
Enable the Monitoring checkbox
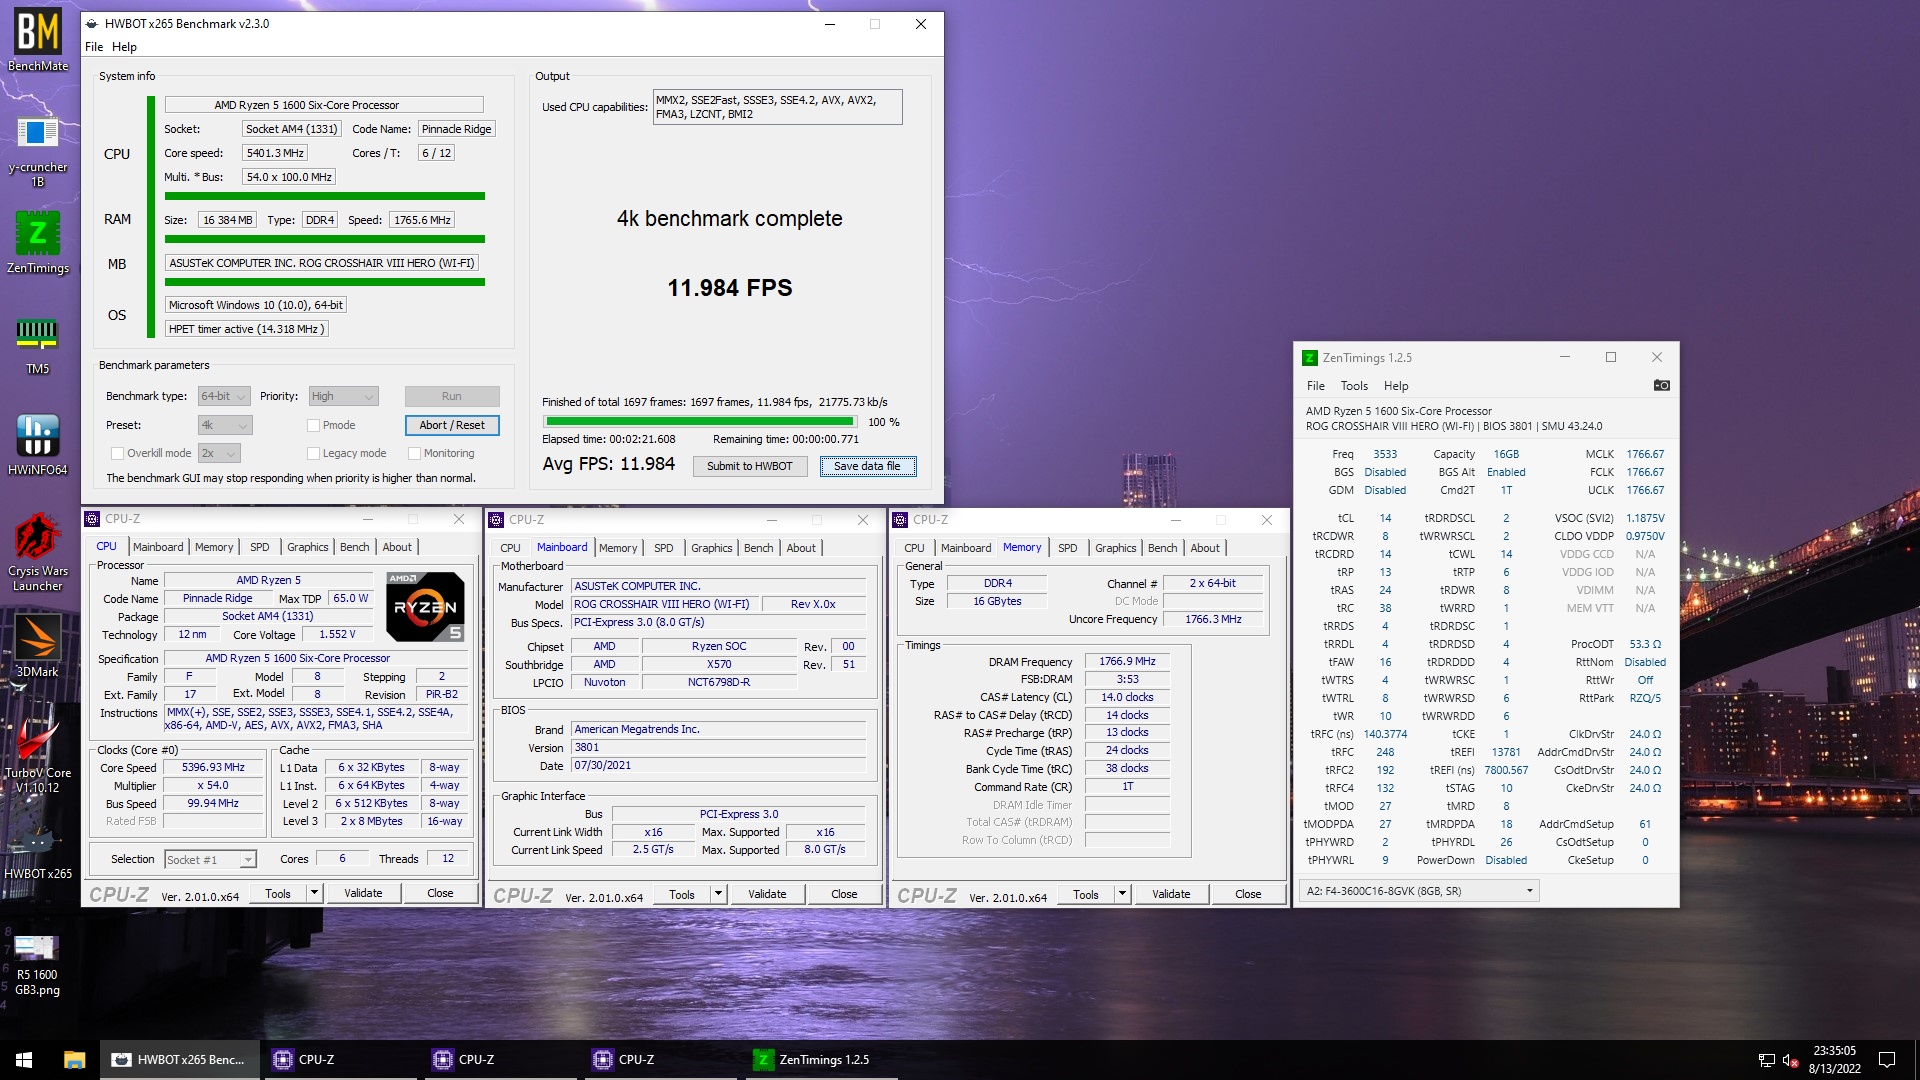click(414, 453)
